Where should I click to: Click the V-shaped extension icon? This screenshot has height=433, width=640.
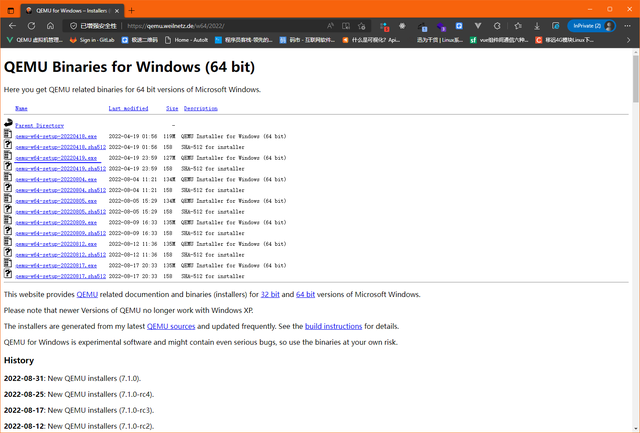tap(478, 26)
